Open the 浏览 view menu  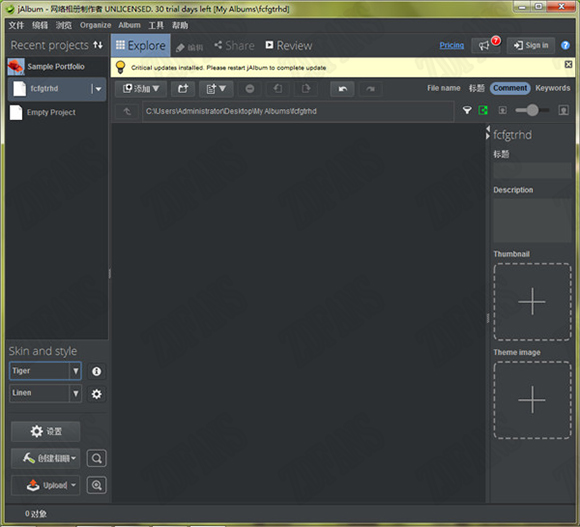[63, 25]
